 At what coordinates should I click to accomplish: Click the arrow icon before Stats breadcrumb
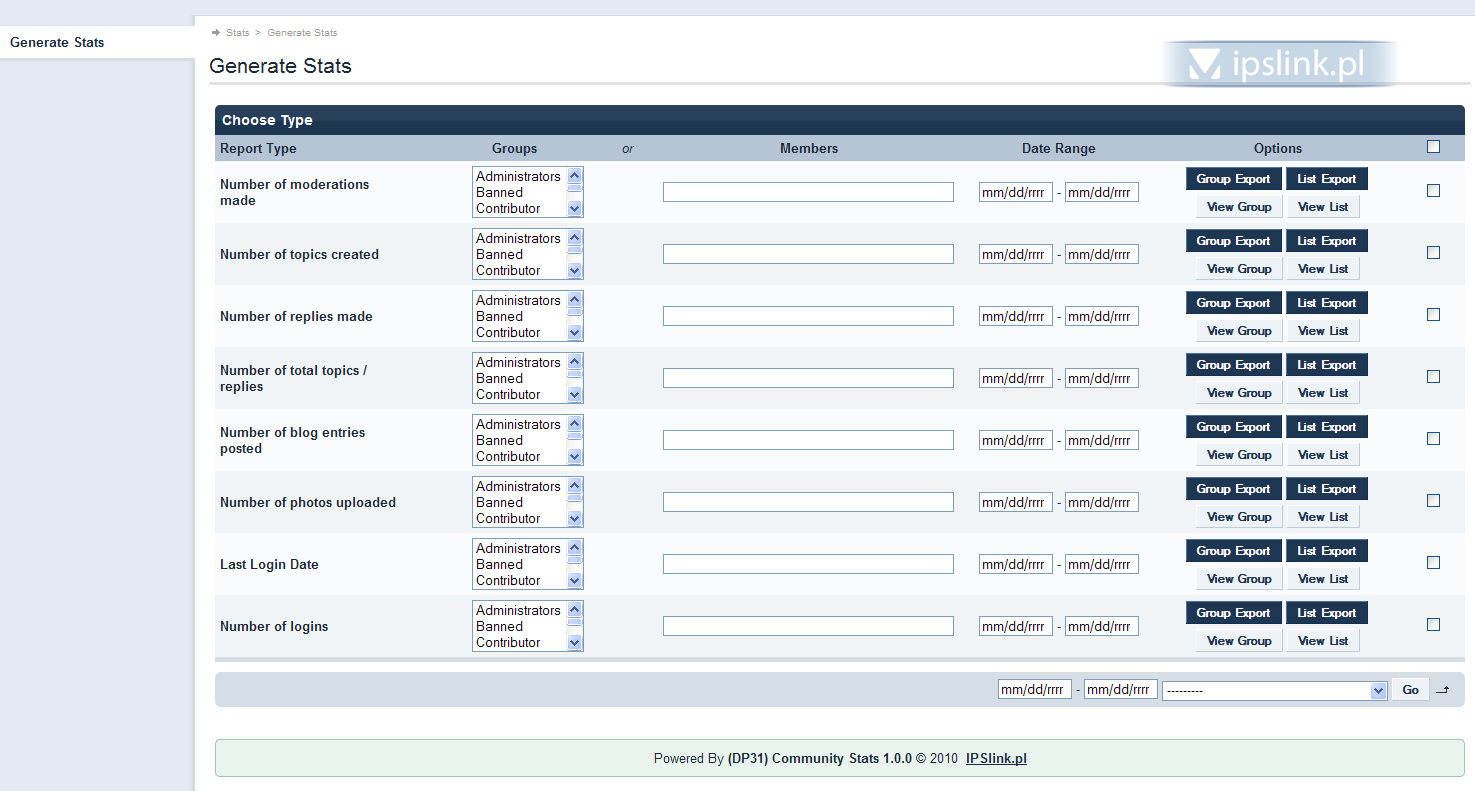coord(215,33)
